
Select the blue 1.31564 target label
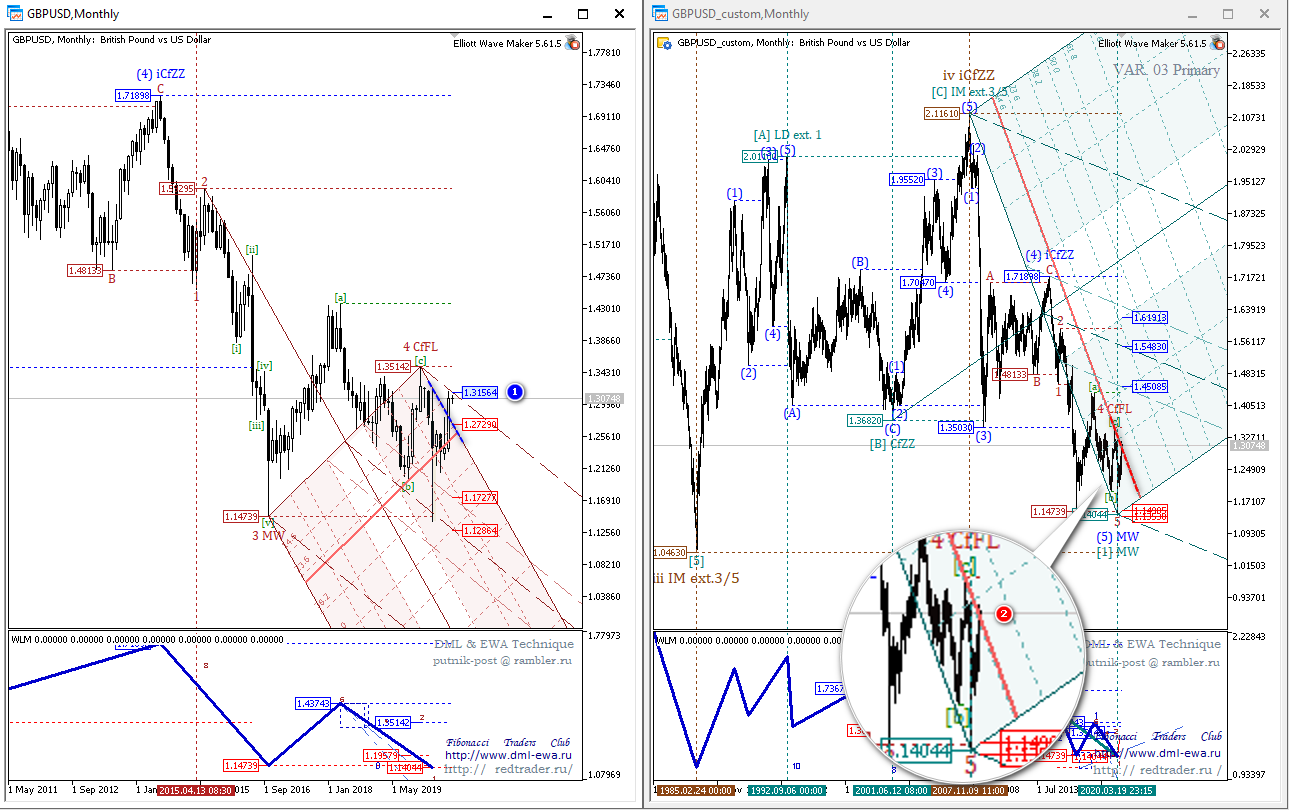click(480, 393)
